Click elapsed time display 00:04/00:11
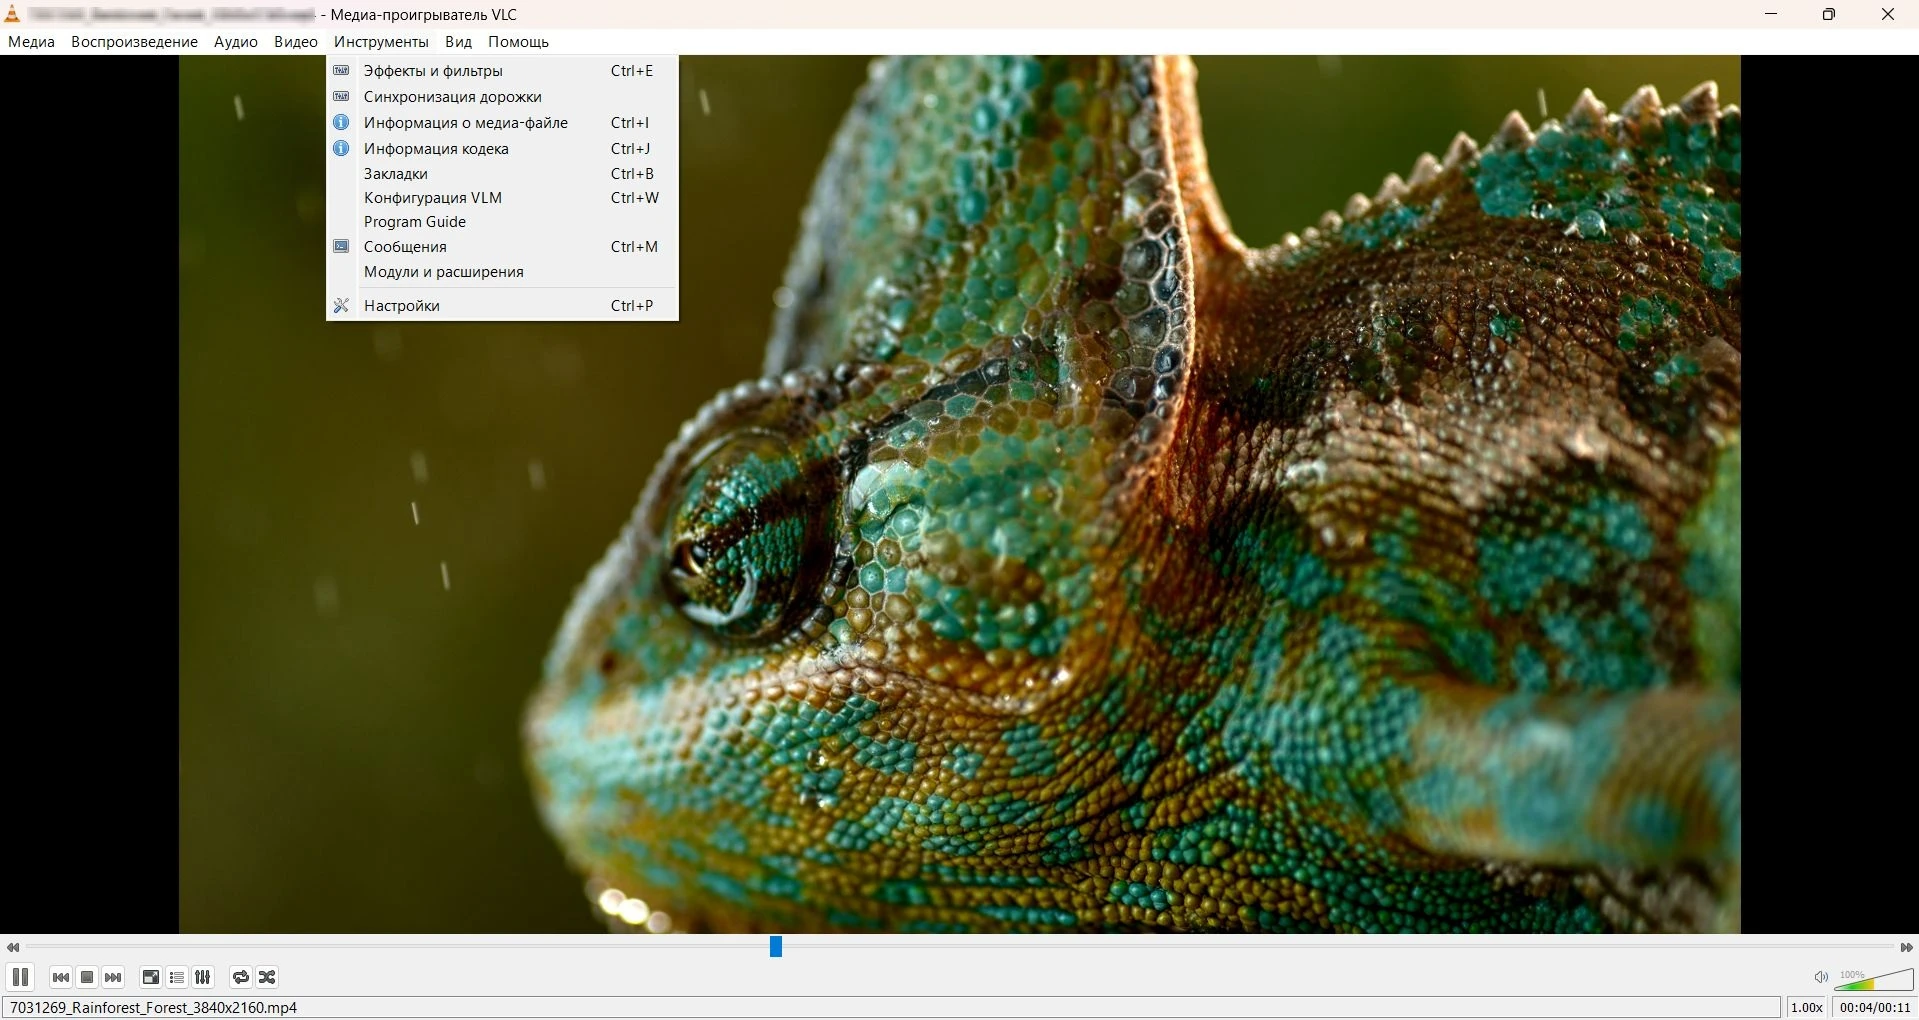Screen dimensions: 1919x1020 coord(1875,1007)
